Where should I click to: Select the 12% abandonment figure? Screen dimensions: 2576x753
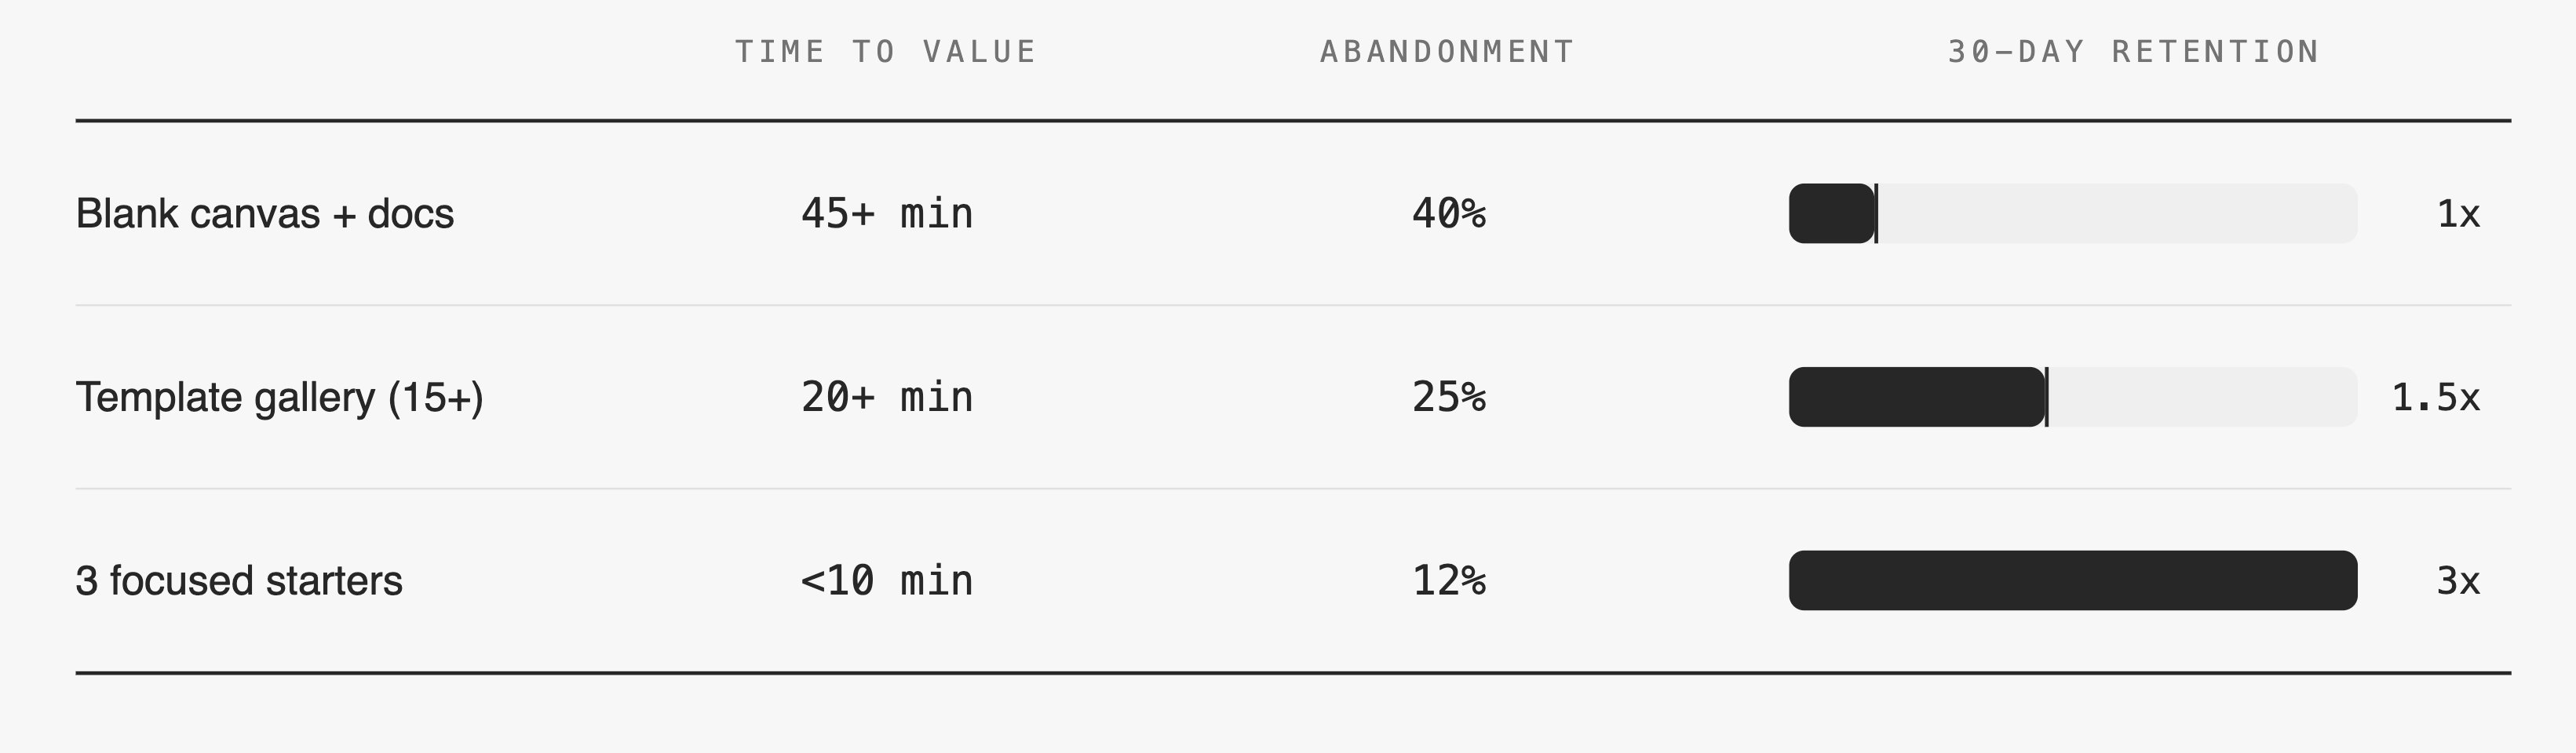point(1449,581)
